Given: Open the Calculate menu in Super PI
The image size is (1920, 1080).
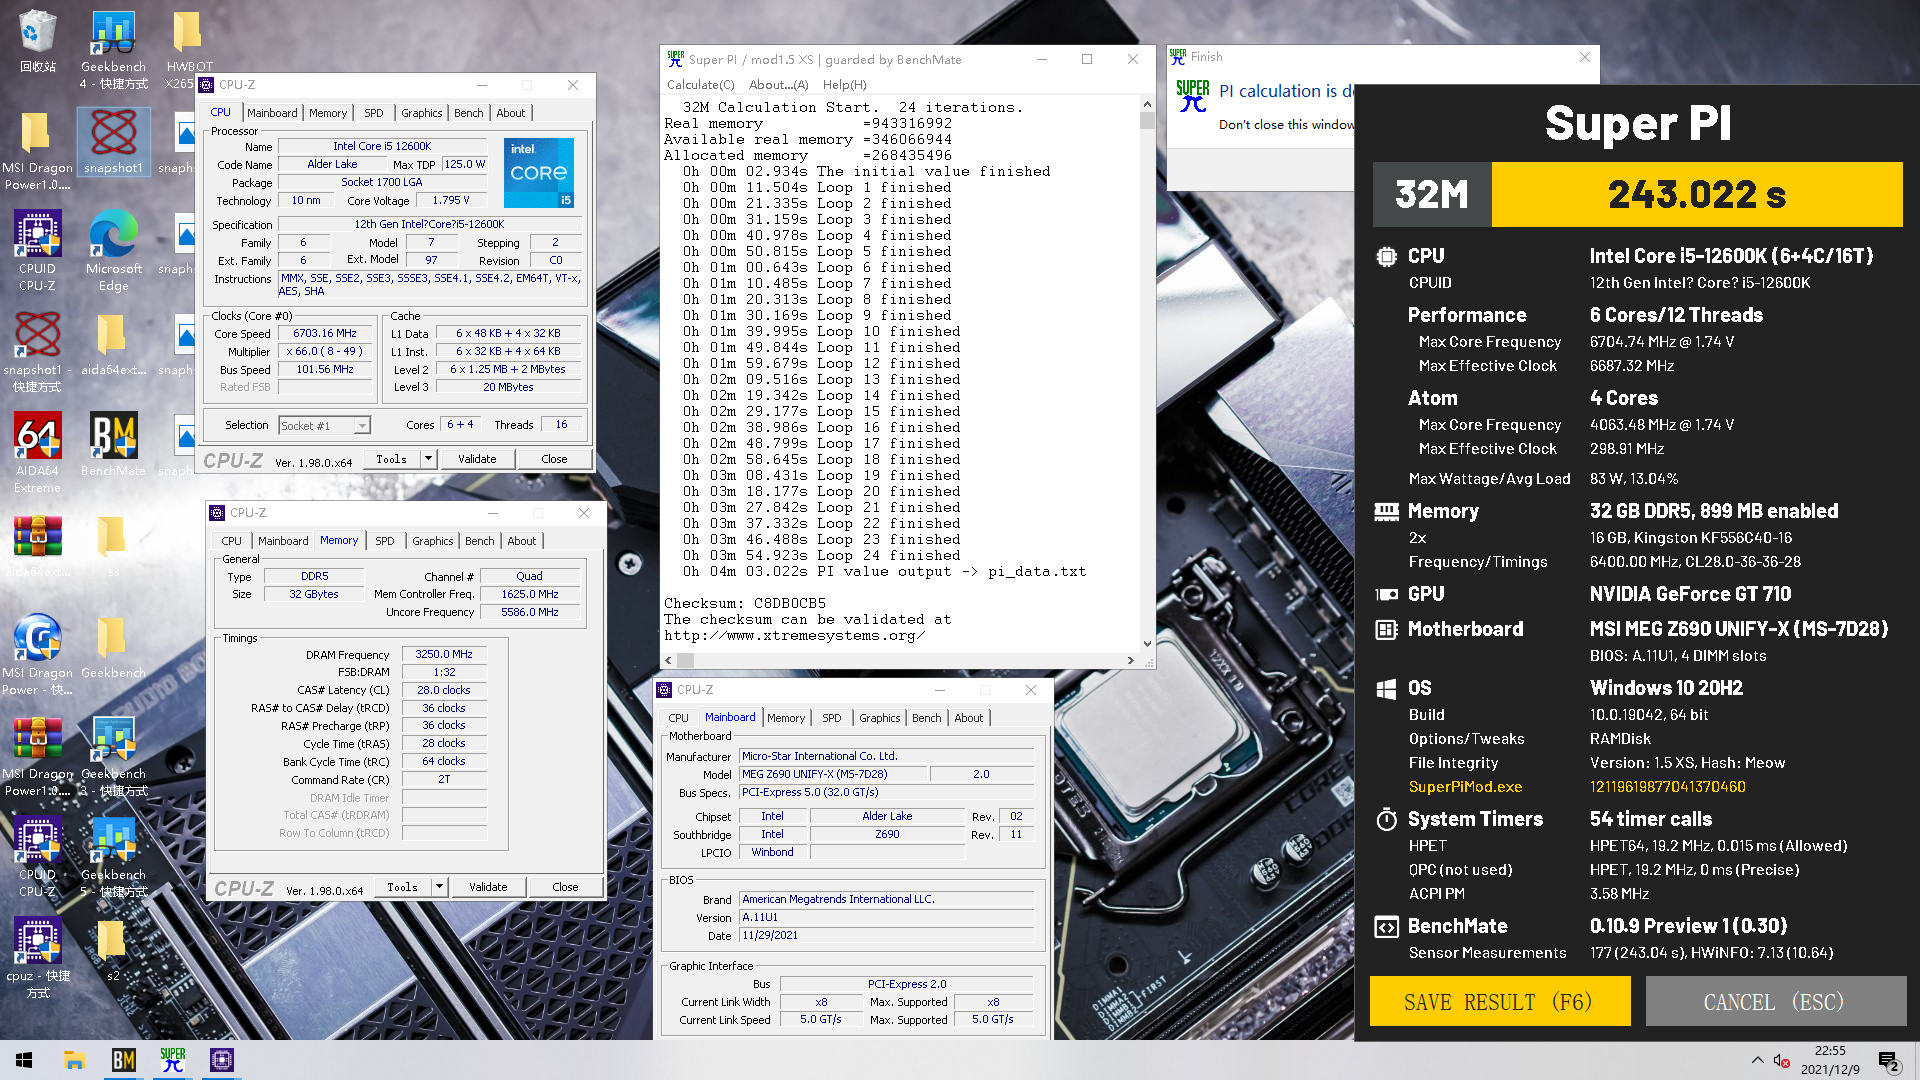Looking at the screenshot, I should 700,85.
